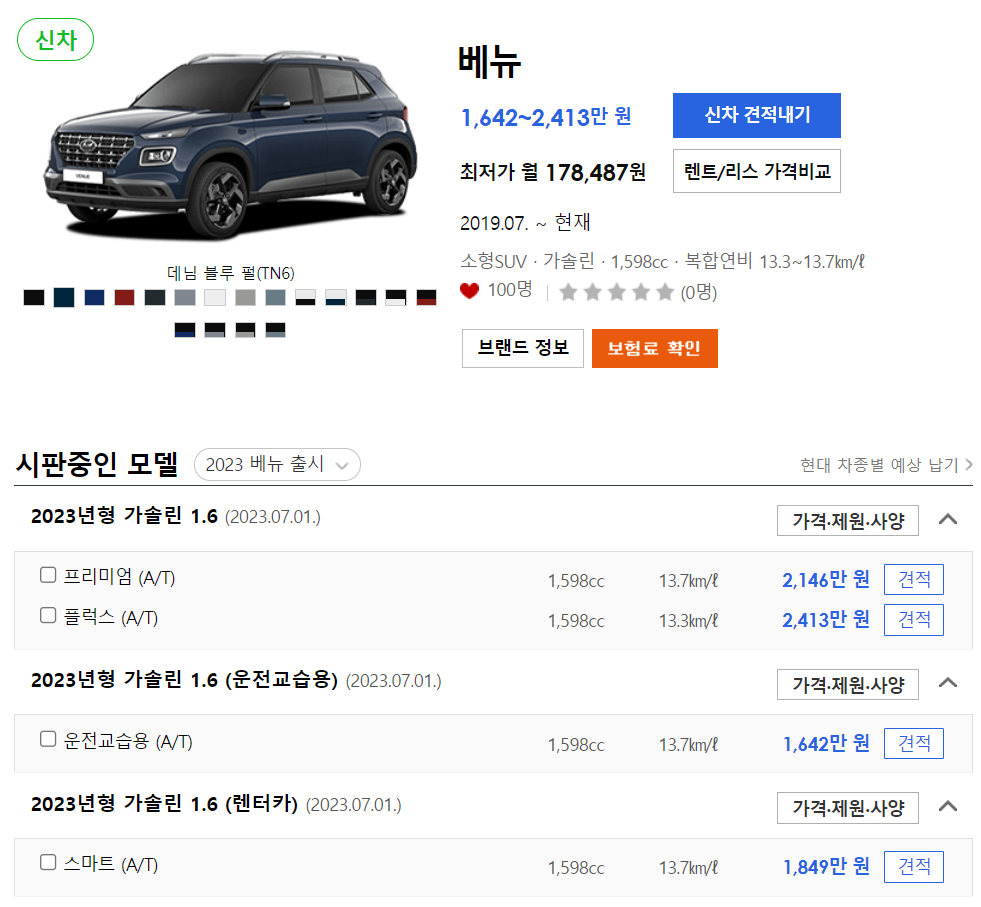Check the 운전교습용 (A/T) trim box

click(x=48, y=739)
